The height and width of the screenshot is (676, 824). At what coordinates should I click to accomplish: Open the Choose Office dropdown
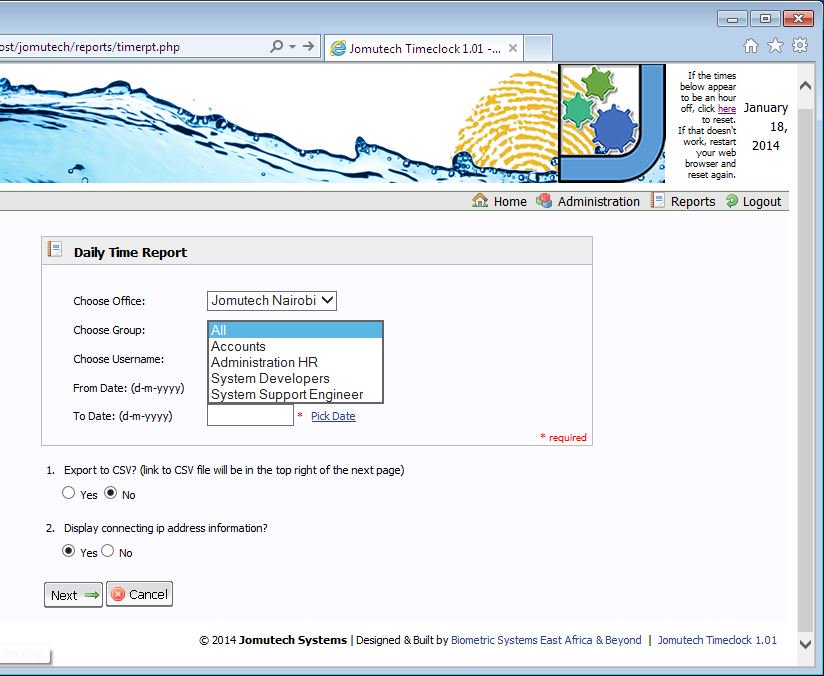pyautogui.click(x=272, y=301)
